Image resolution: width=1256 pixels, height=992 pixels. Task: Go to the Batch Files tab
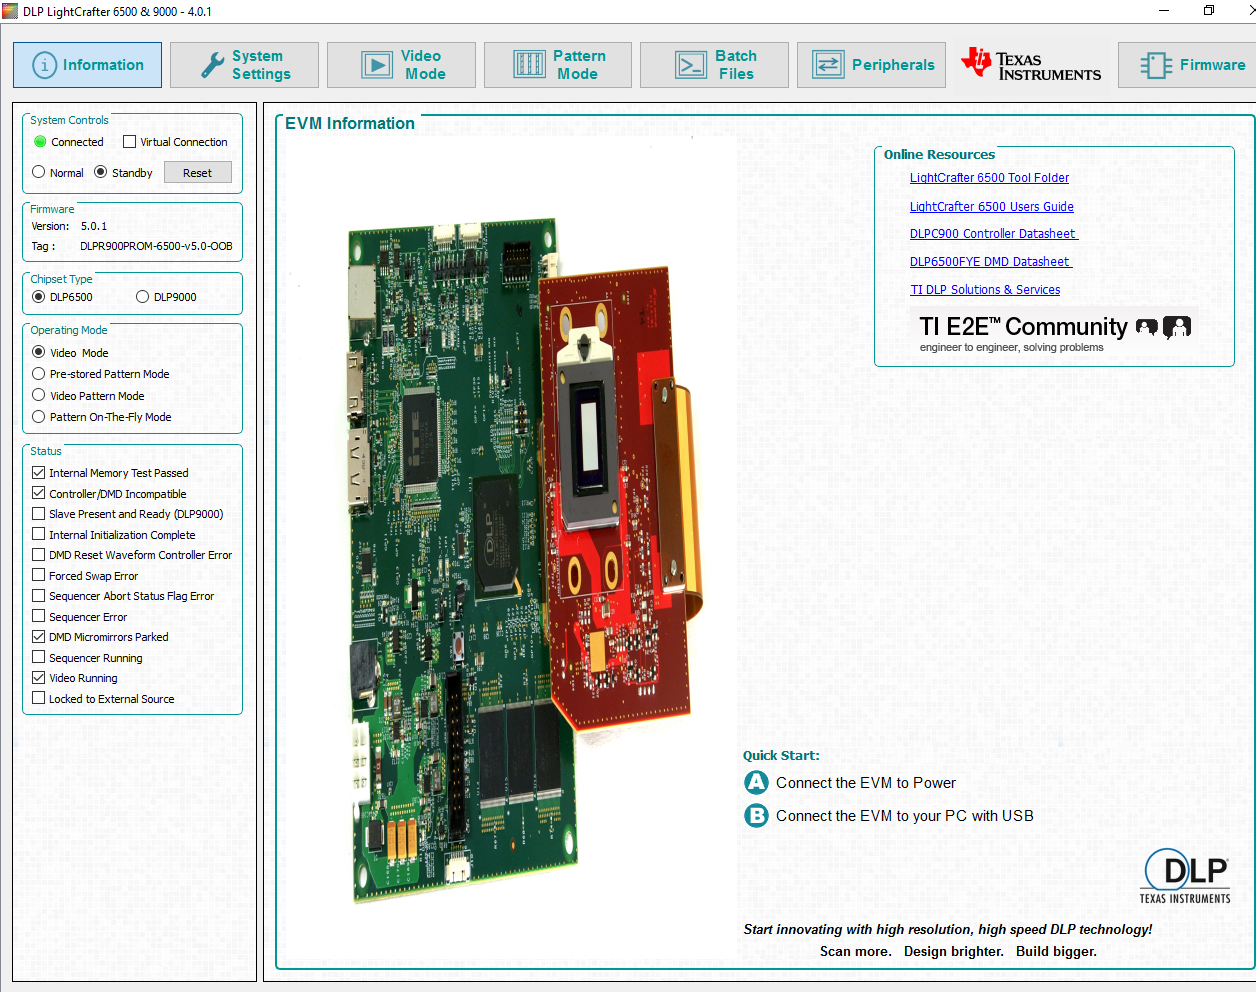coord(714,65)
